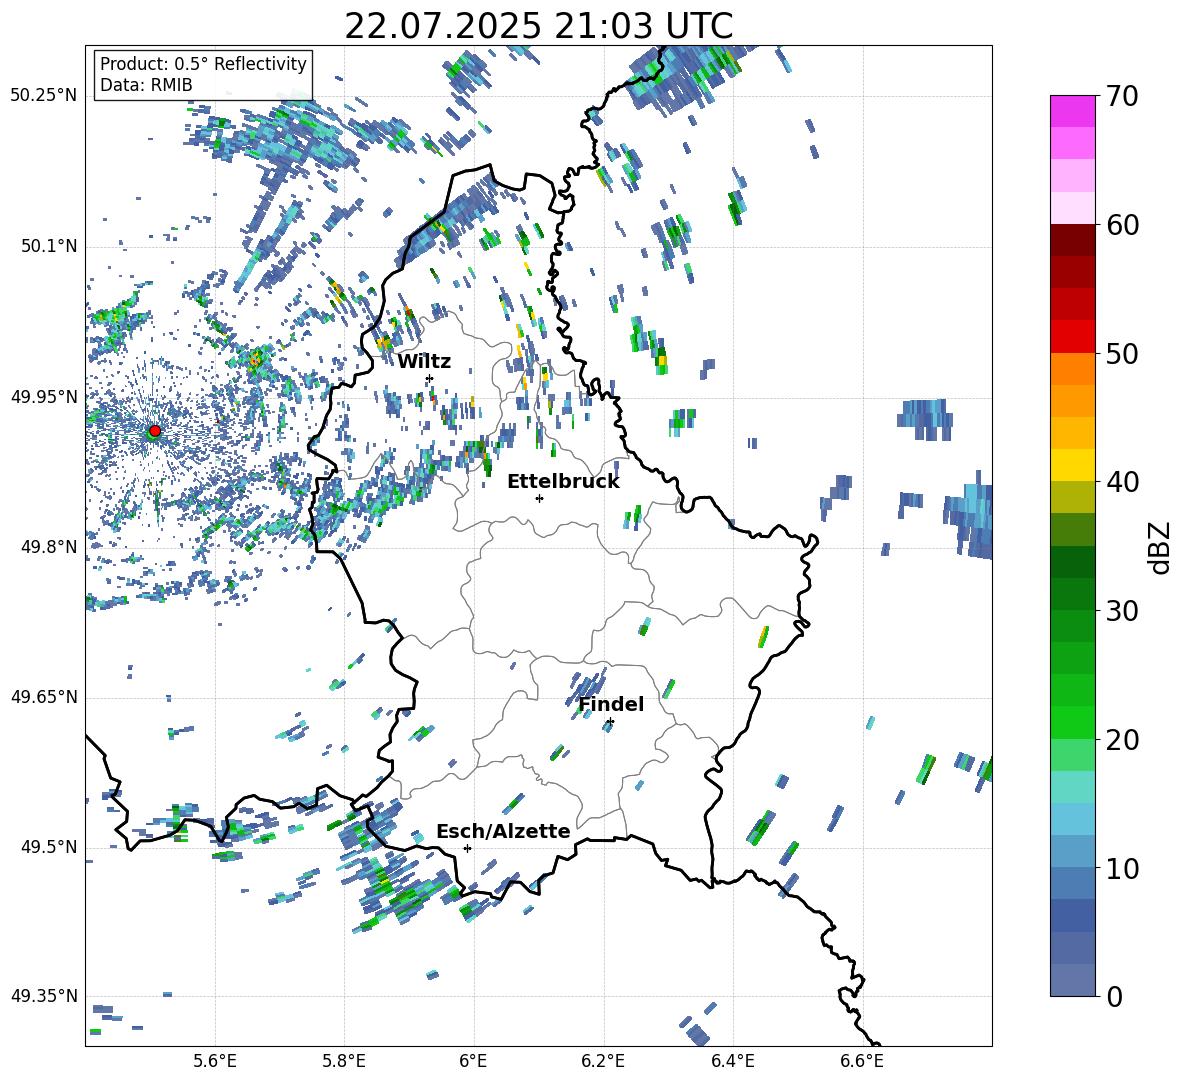Click the Wiltz city label
Screen dimensions: 1184x1081
coord(424,362)
